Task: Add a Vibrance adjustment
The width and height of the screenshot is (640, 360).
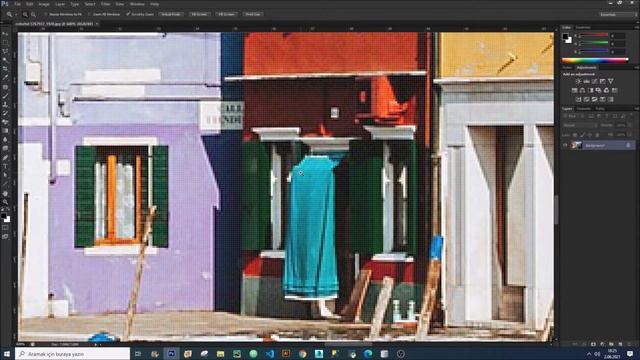Action: pyautogui.click(x=611, y=81)
